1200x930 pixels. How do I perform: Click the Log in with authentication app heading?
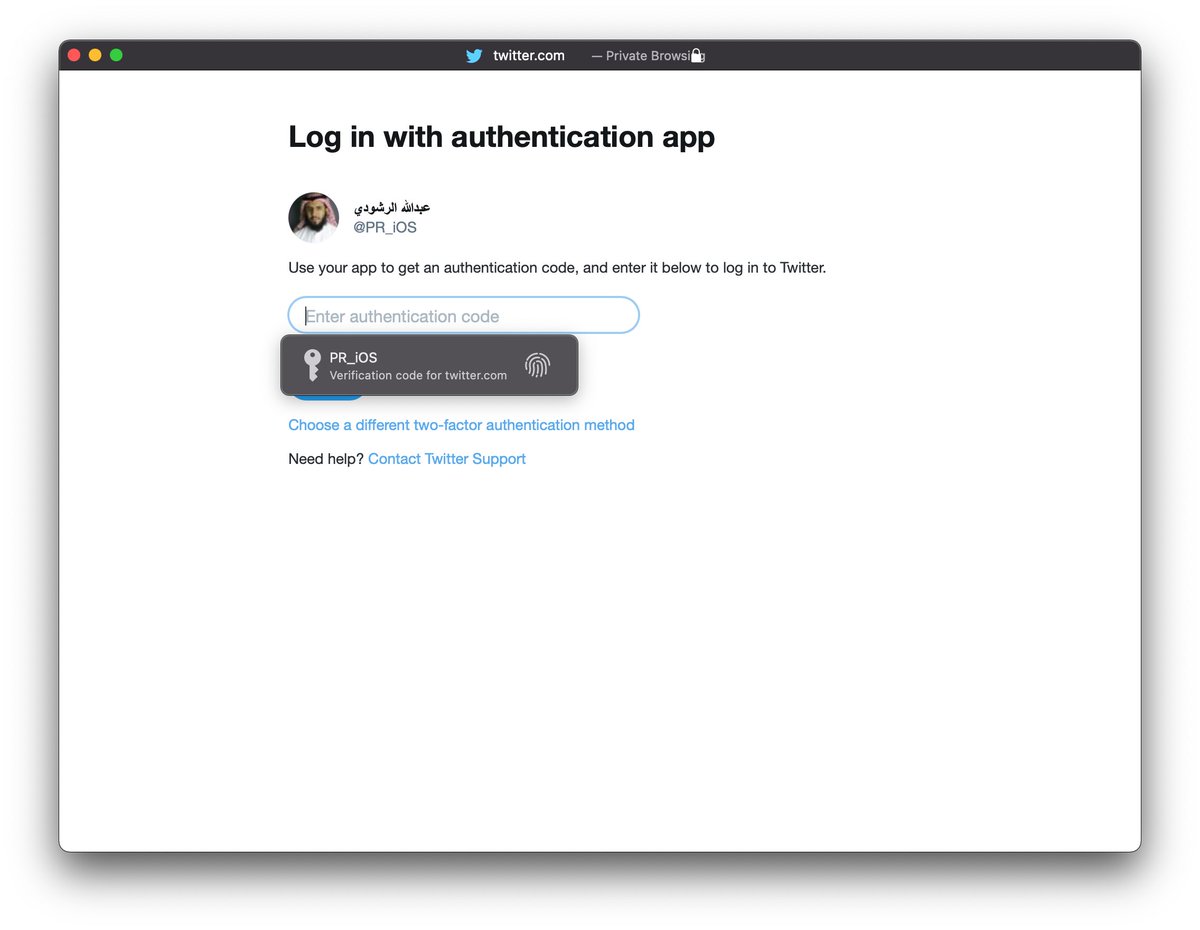[x=502, y=137]
